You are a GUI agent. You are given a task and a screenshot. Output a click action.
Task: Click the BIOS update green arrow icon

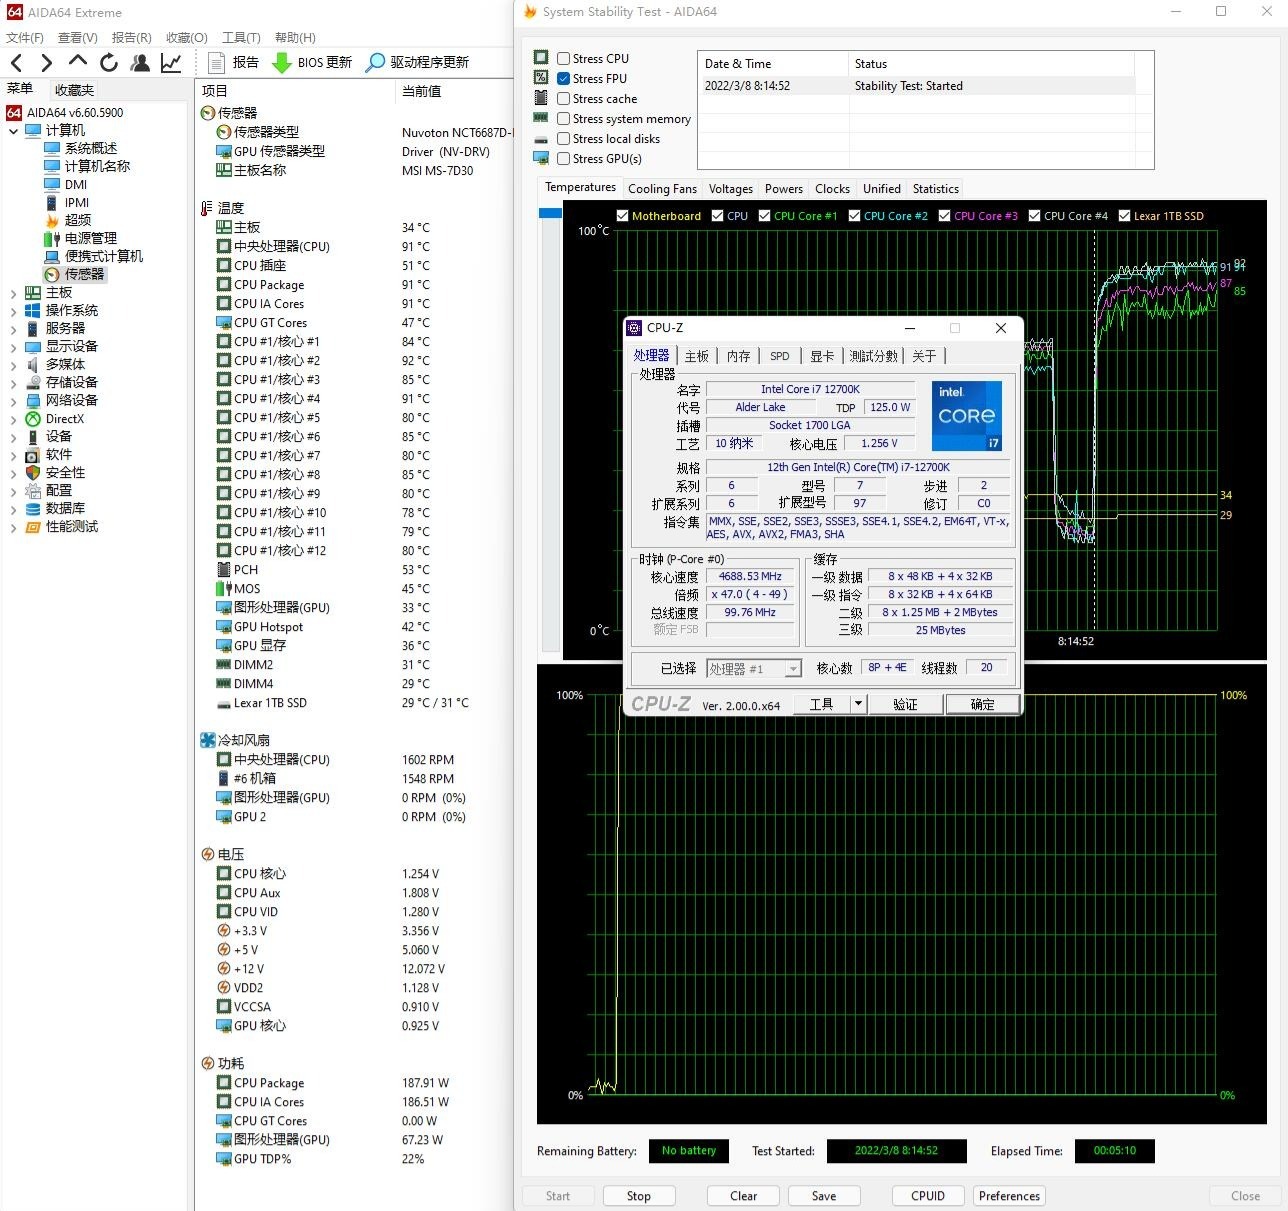point(282,63)
